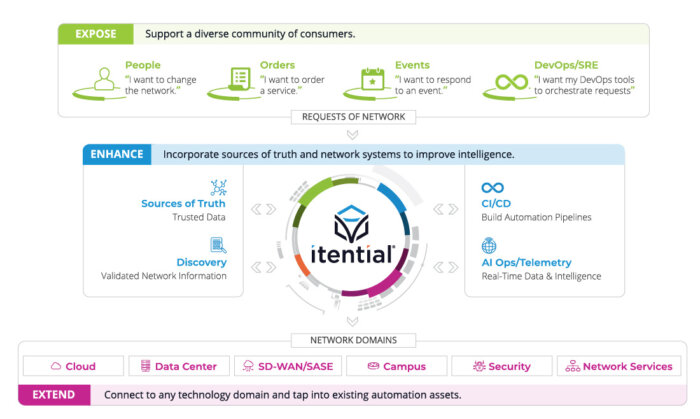Open the SD-WAN/SASE domain box
Viewport: 700px width, 419px height.
288,366
